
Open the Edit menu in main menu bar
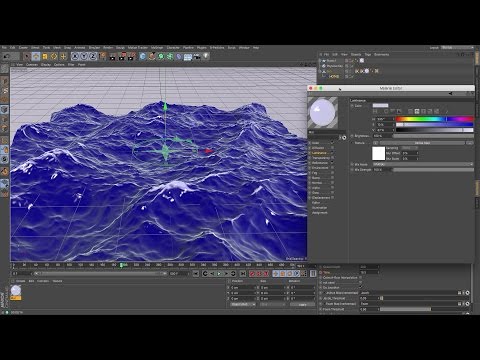pos(12,48)
